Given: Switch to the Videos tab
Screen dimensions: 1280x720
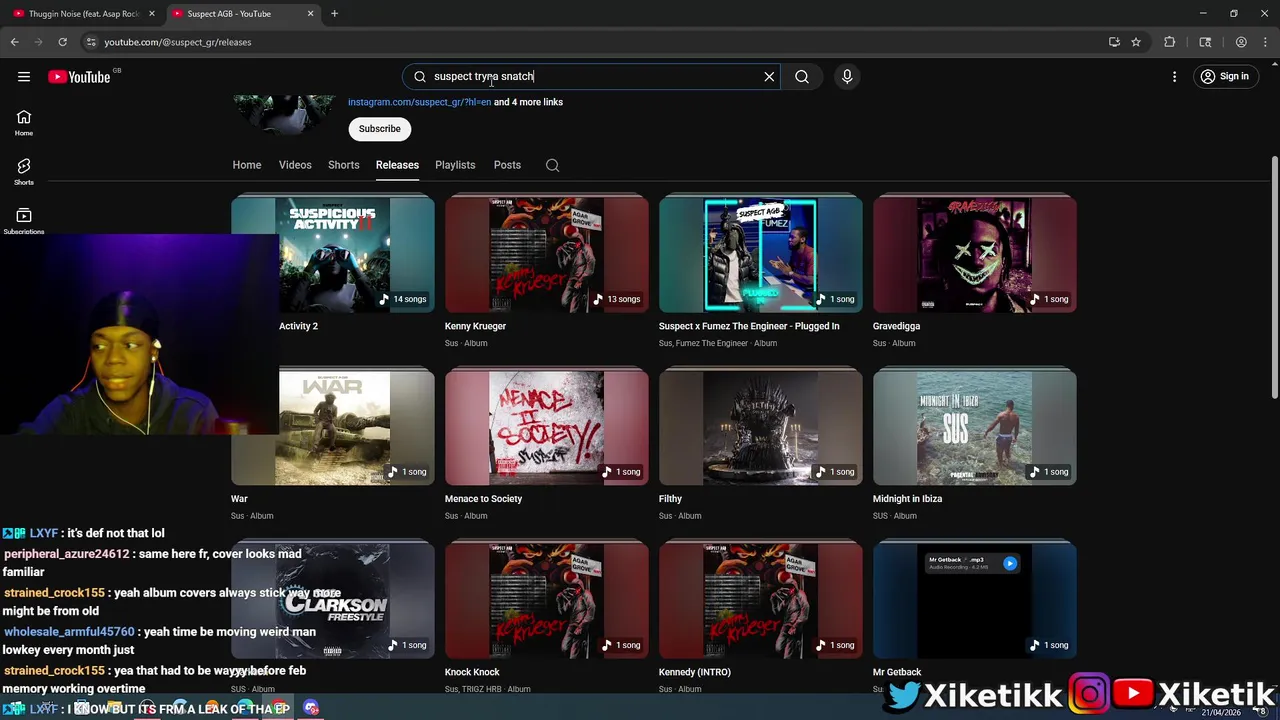Looking at the screenshot, I should [295, 165].
